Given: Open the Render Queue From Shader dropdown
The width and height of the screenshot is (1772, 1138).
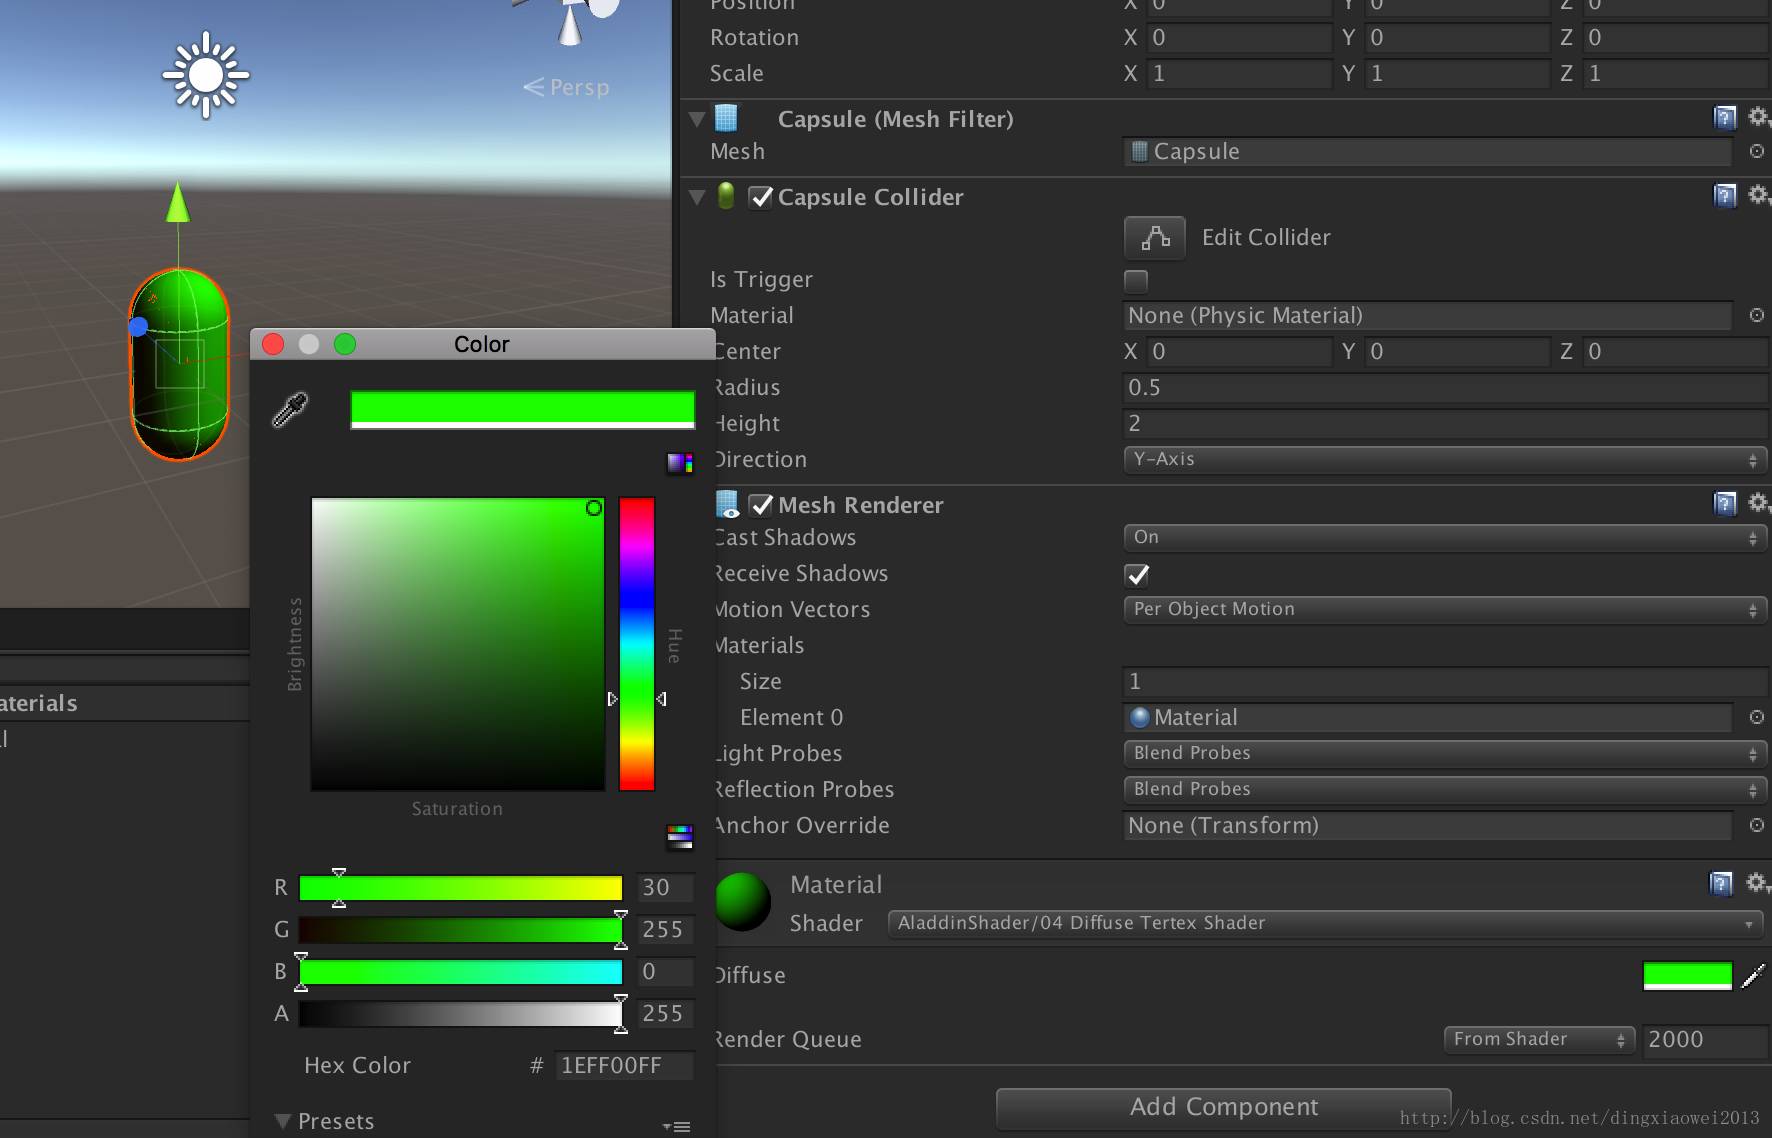Looking at the screenshot, I should click(1539, 1039).
